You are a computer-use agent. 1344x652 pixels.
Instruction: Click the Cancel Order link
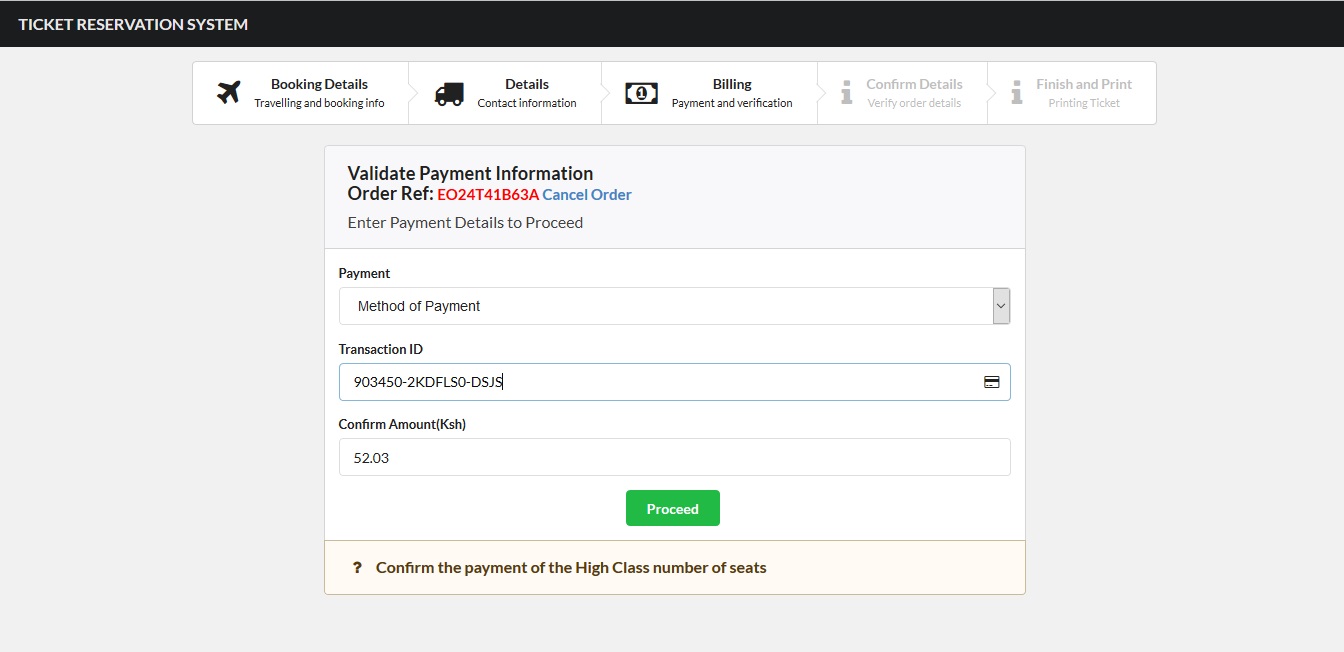pos(587,195)
